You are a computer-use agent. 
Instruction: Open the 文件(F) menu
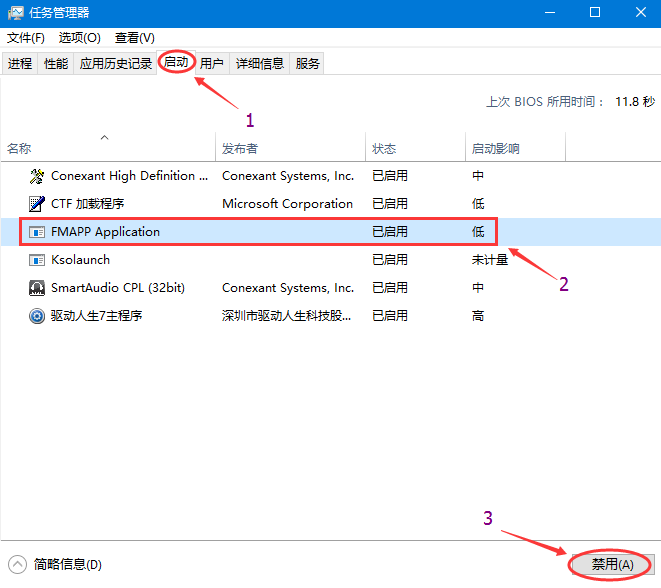click(x=26, y=38)
